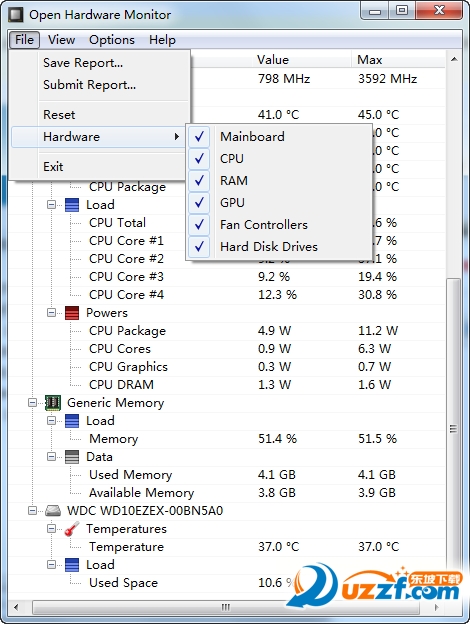
Task: Collapse the Temperatures tree node
Action: pyautogui.click(x=51, y=528)
